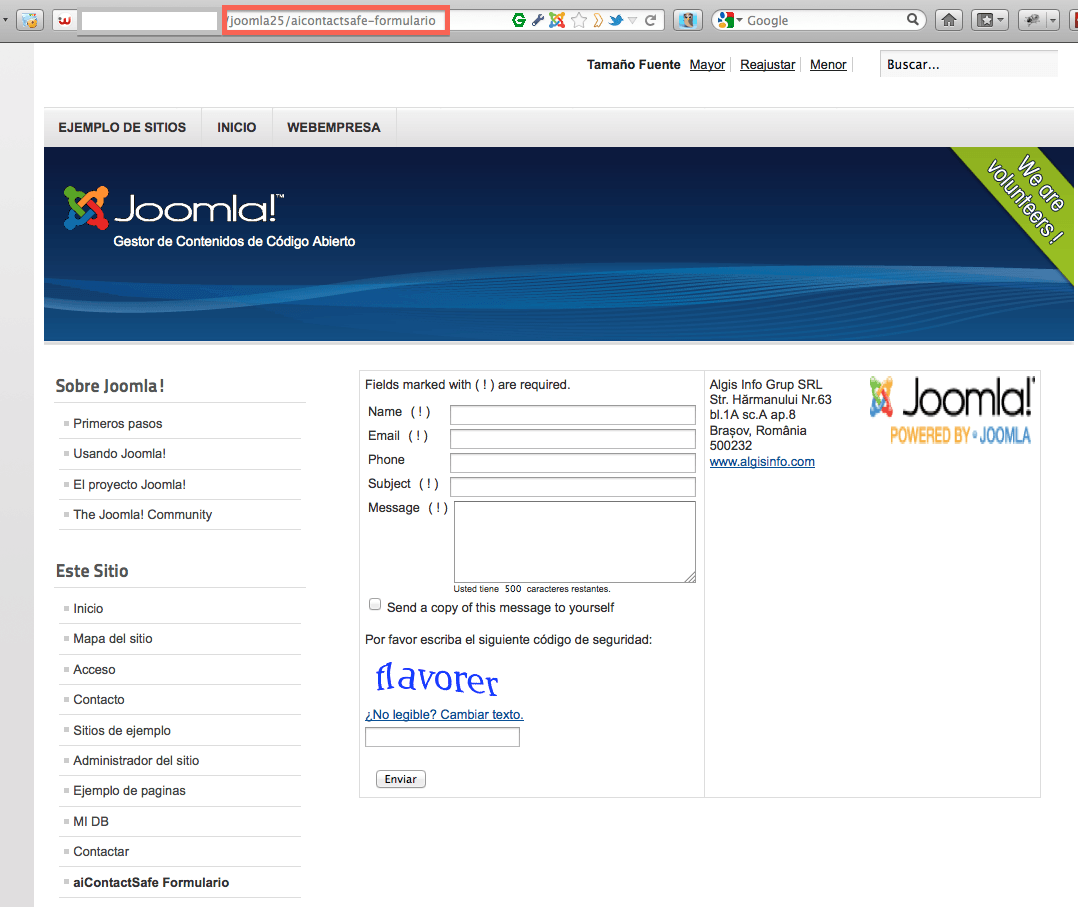Increase font size with Mayor link
Viewport: 1078px width, 907px height.
707,65
